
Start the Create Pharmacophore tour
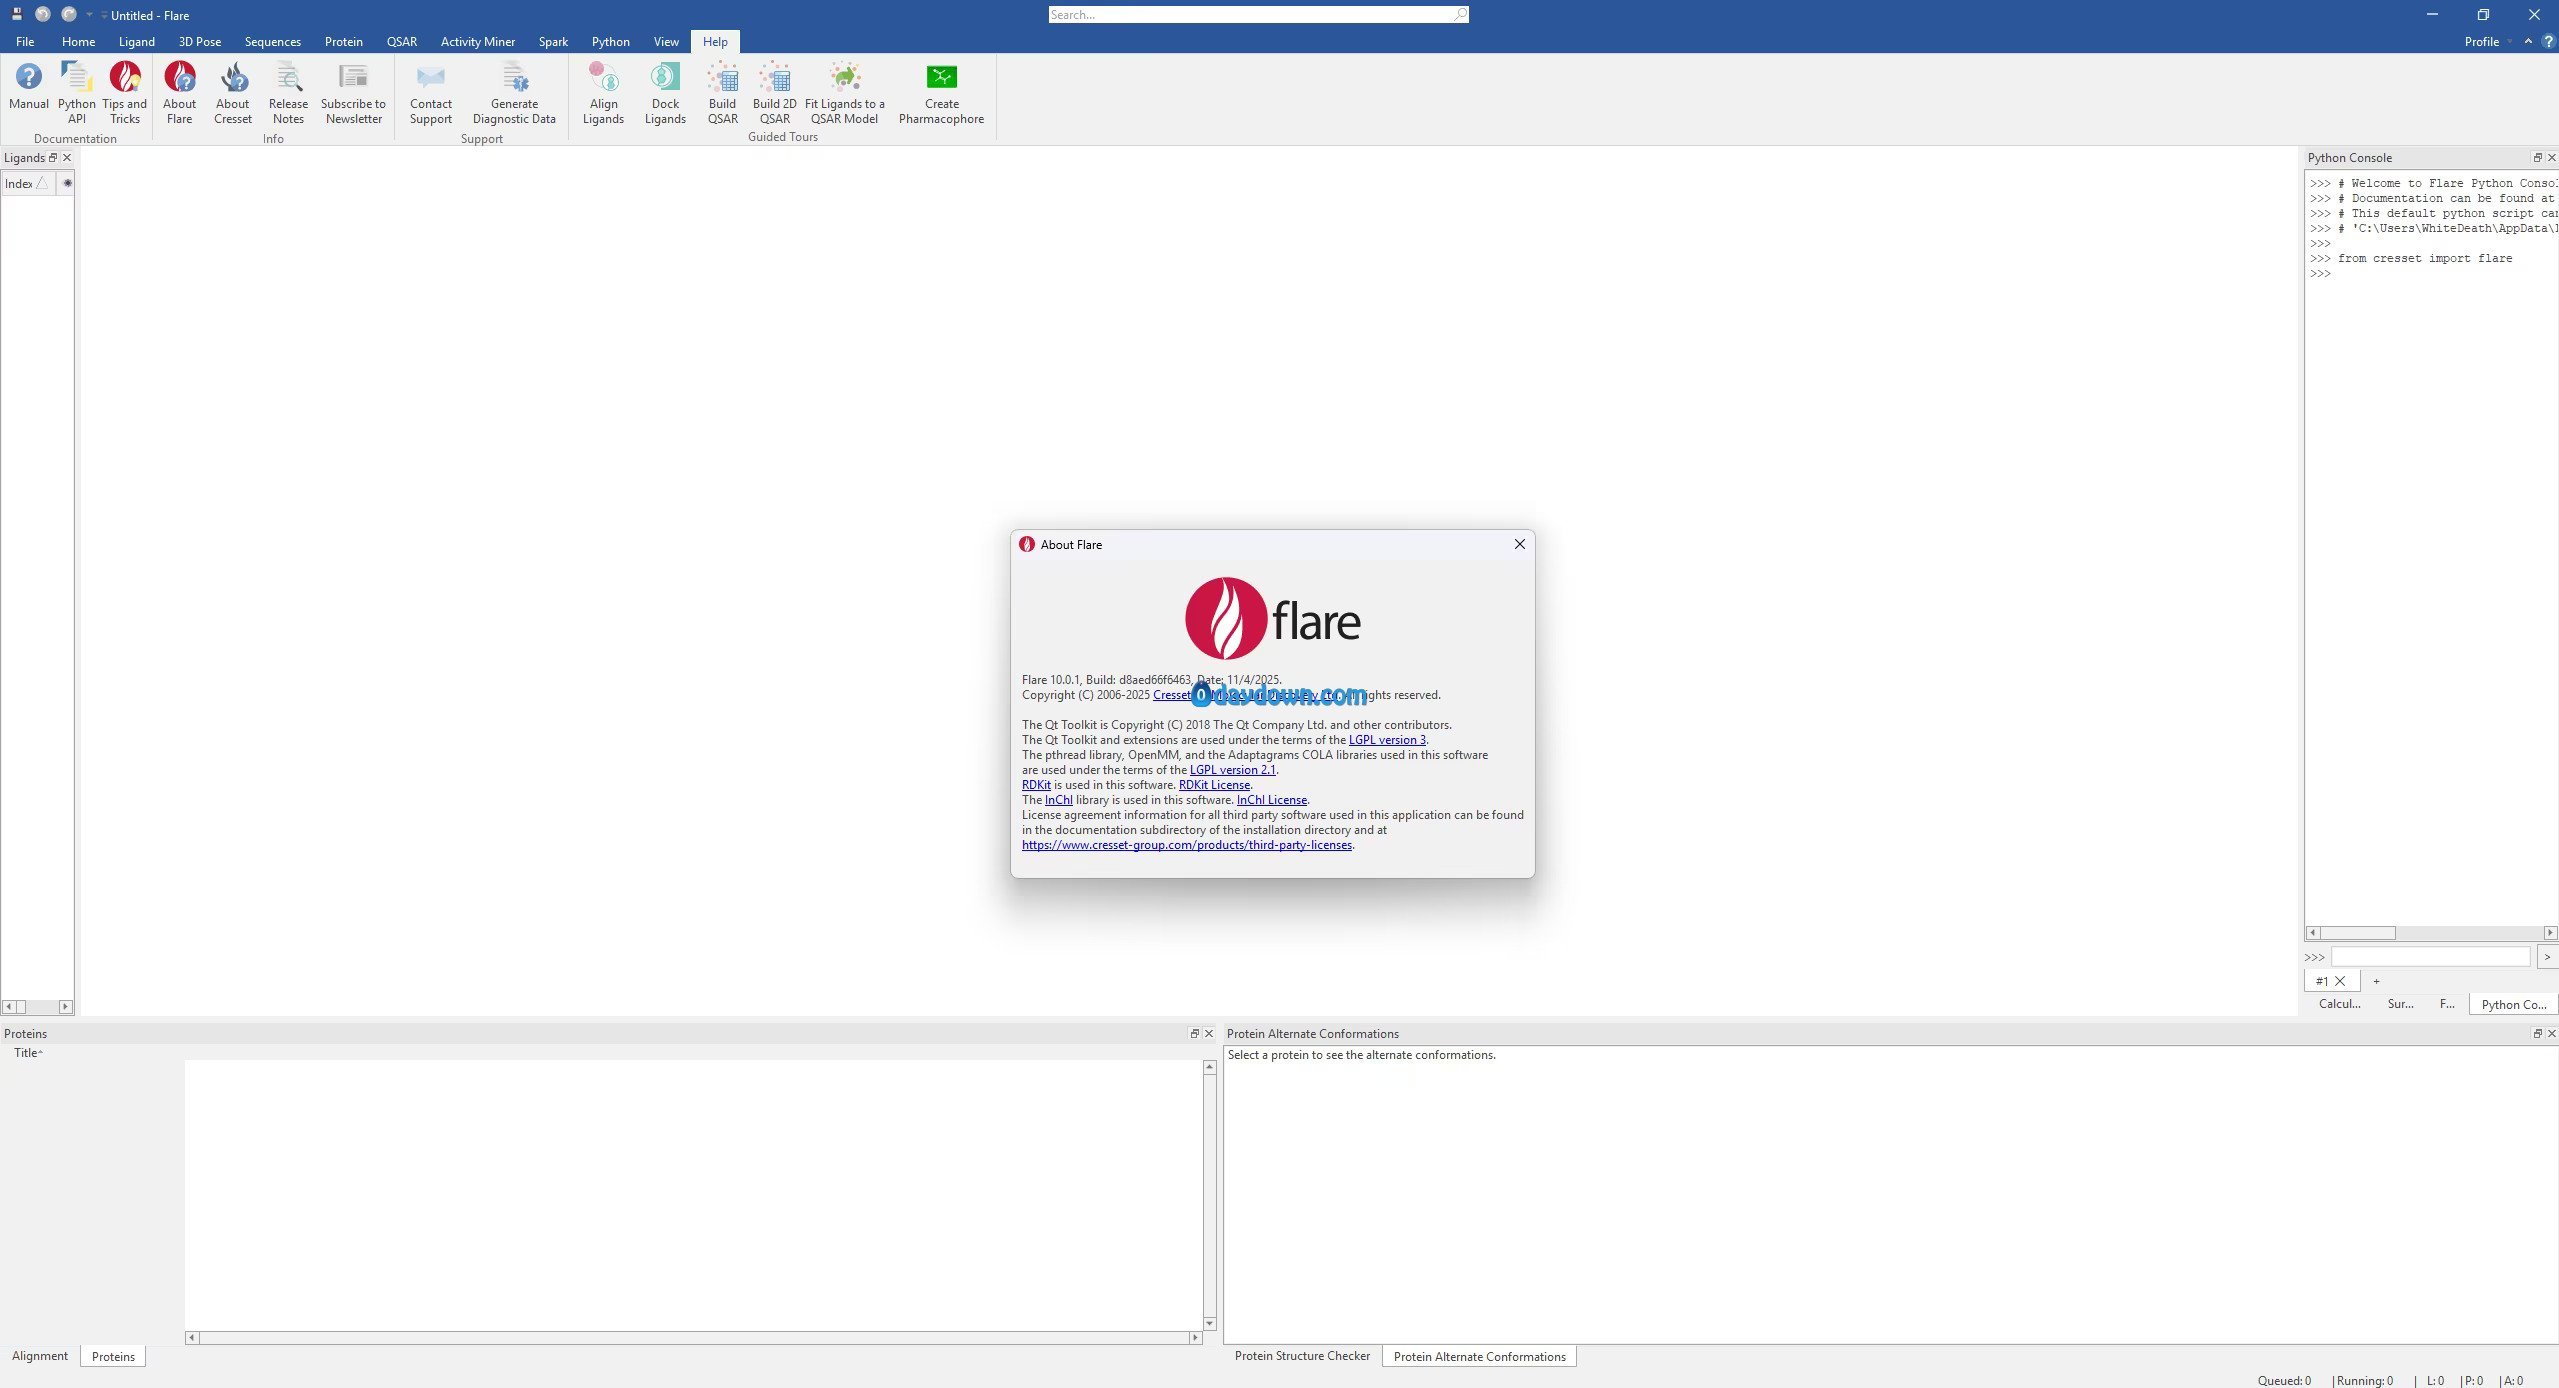pos(941,92)
